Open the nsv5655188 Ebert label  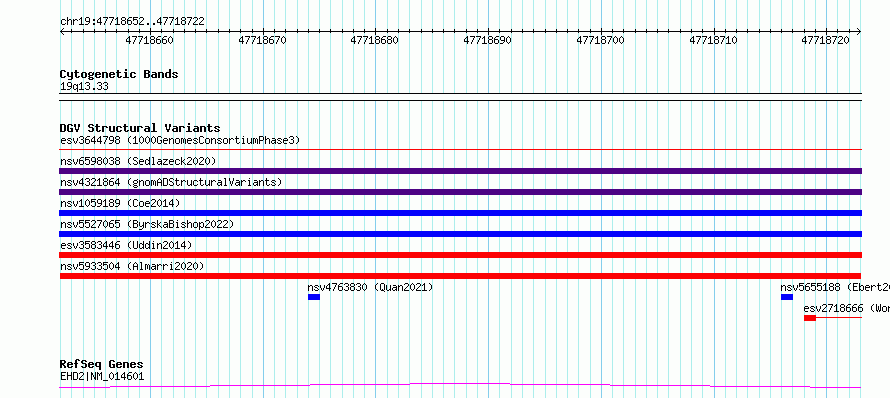[x=835, y=287]
